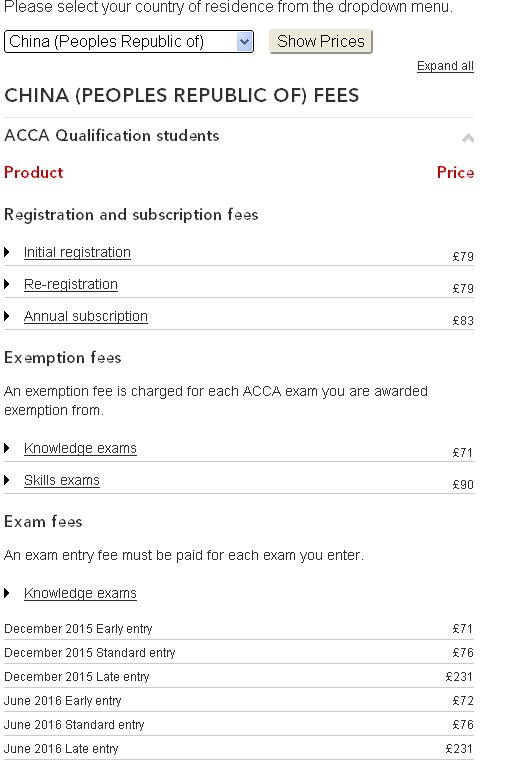Click the Expand all link
The height and width of the screenshot is (760, 506).
coord(445,66)
